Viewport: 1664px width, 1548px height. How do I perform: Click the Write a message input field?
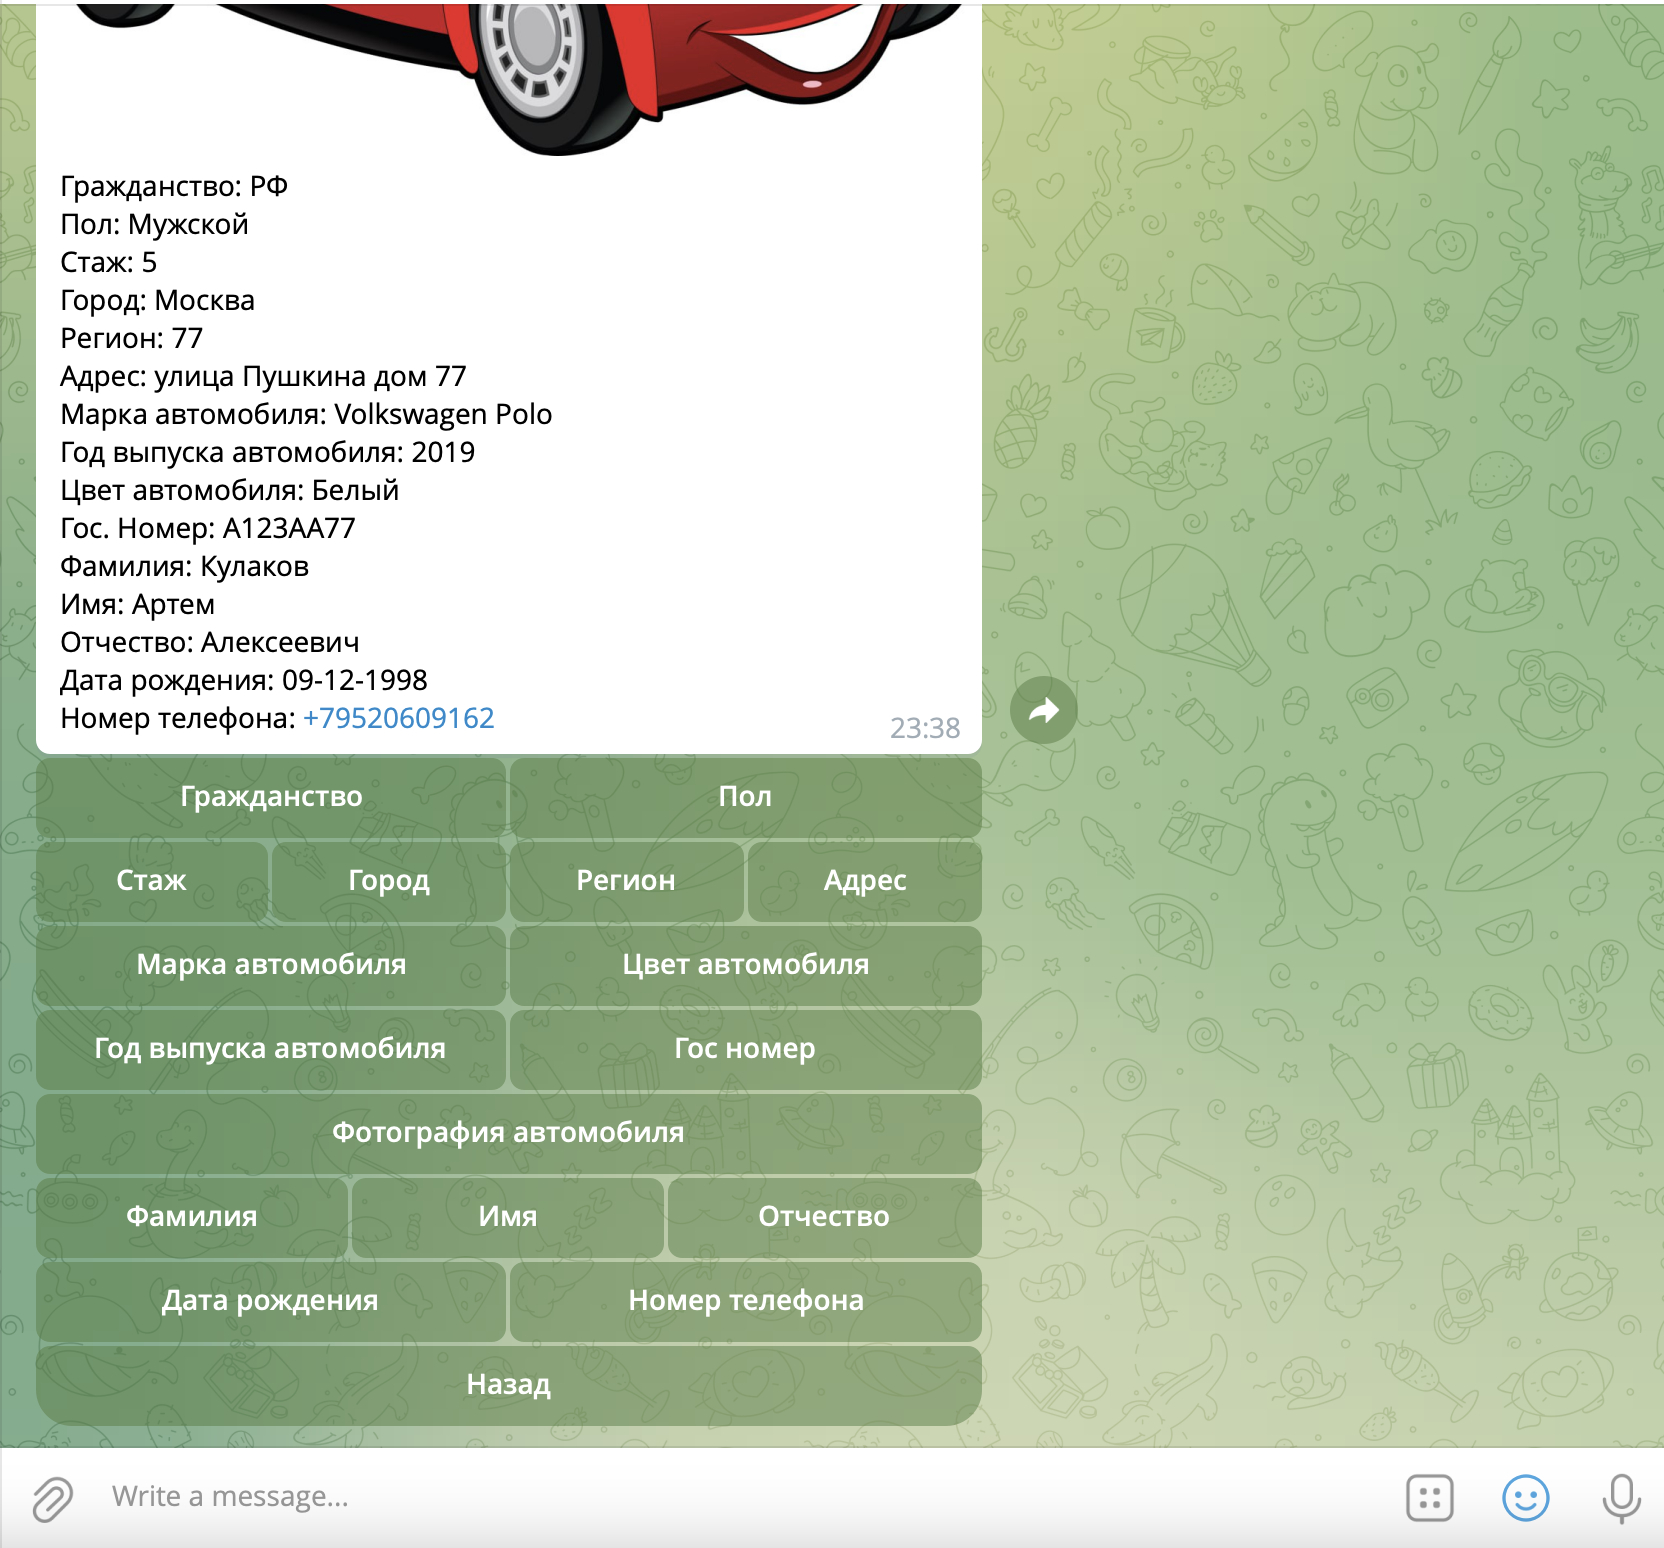click(700, 1497)
